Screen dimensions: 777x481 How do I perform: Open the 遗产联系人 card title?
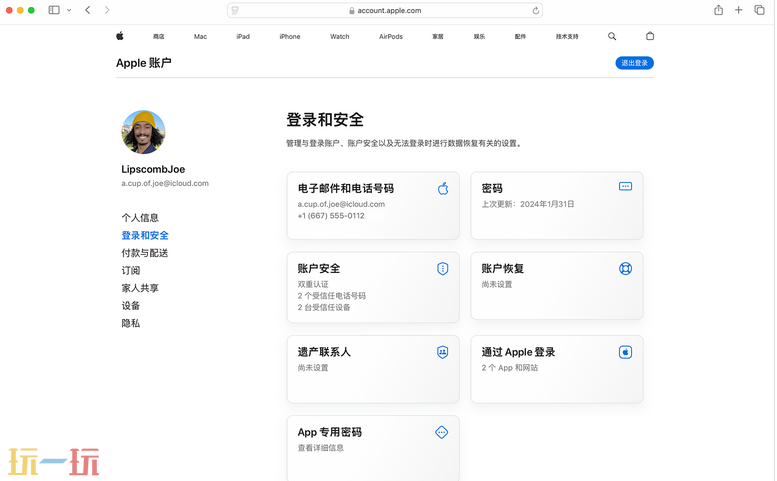(324, 352)
